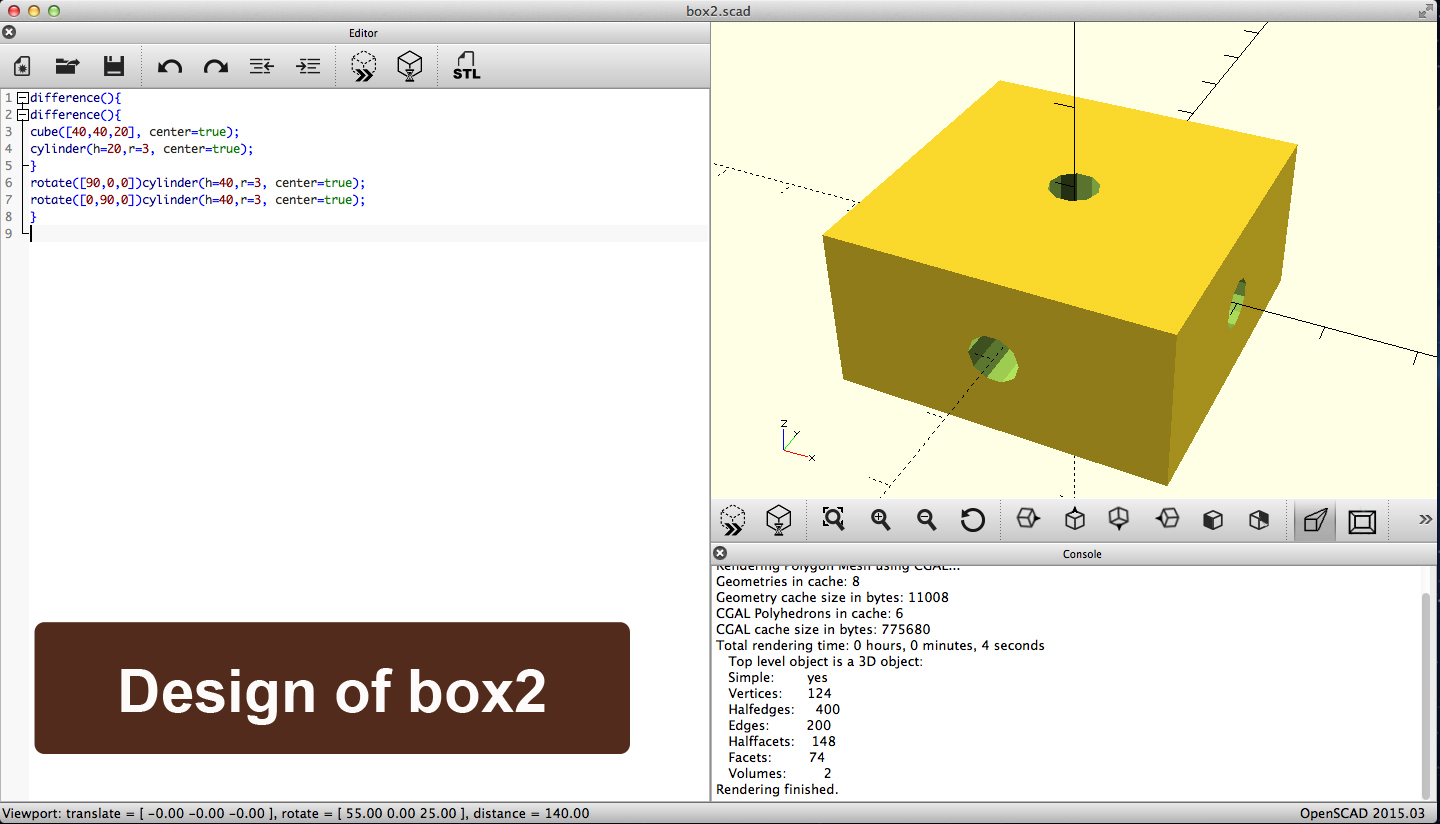
Task: Indent the selected code
Action: pos(308,67)
